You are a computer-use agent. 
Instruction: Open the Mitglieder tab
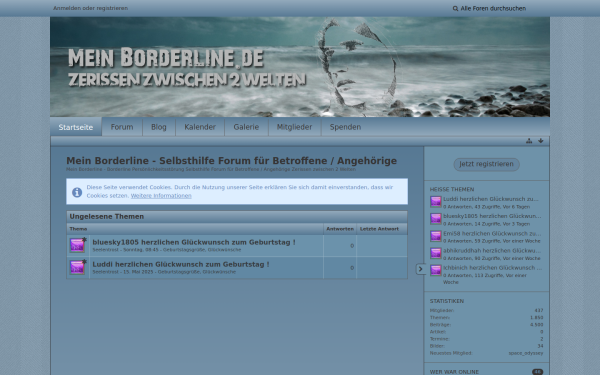(x=295, y=127)
